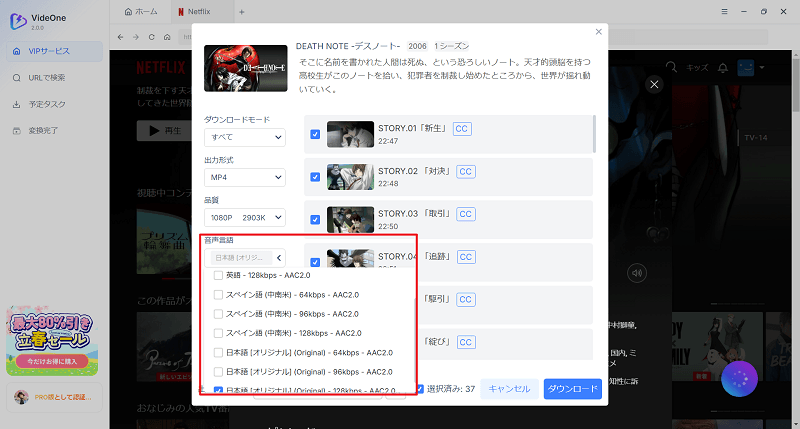Open the hamburger menu in title bar
The height and width of the screenshot is (429, 800).
click(x=724, y=11)
